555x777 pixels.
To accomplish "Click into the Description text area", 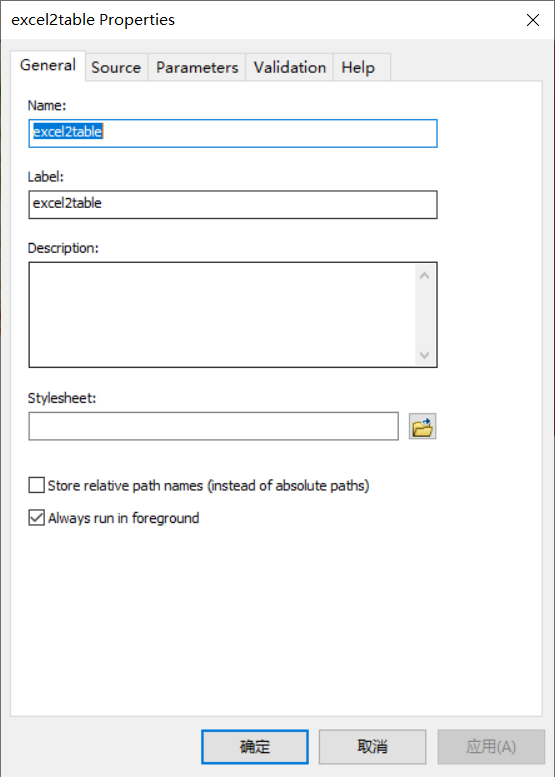I will [222, 315].
